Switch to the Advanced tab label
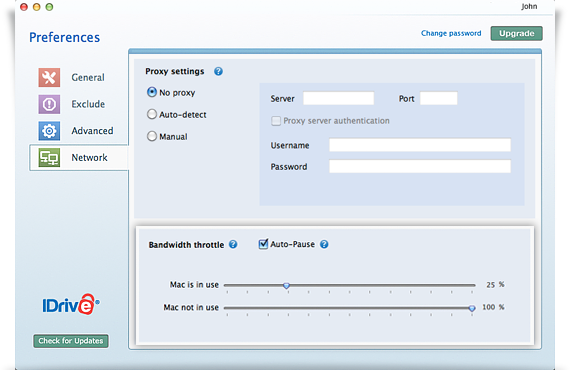 click(92, 131)
